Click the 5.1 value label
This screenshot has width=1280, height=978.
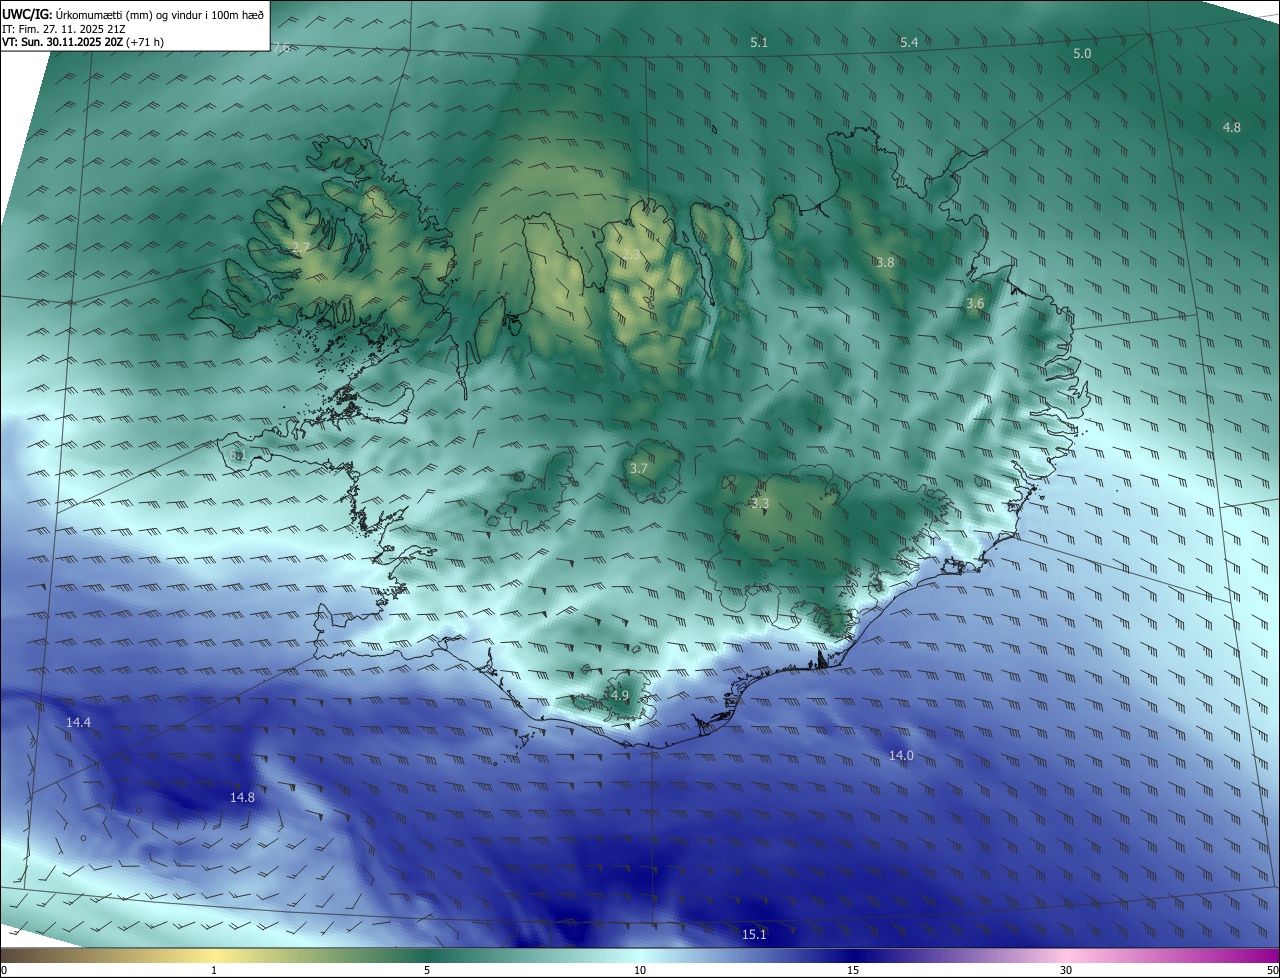(x=759, y=42)
